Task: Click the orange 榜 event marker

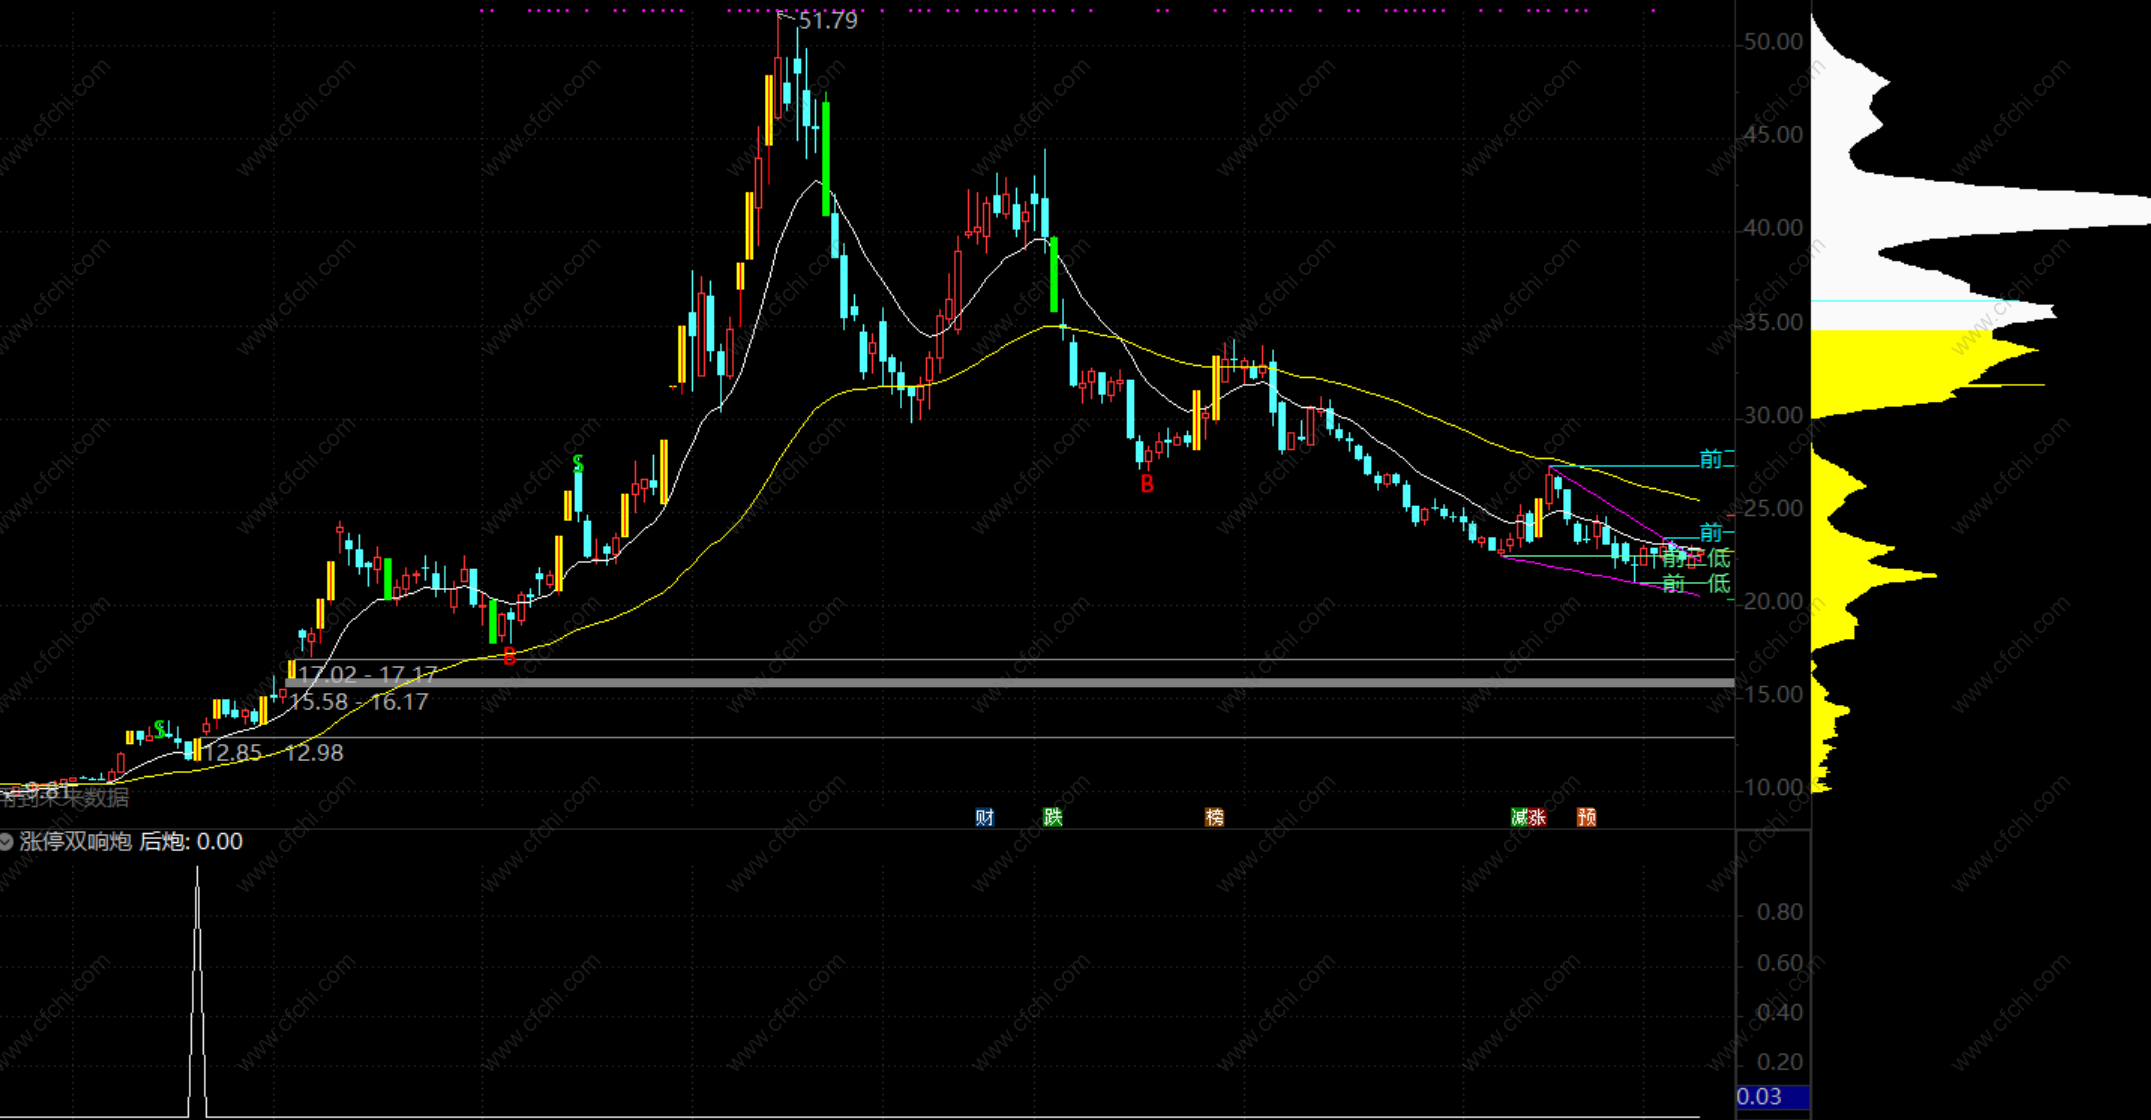Action: pos(1214,817)
